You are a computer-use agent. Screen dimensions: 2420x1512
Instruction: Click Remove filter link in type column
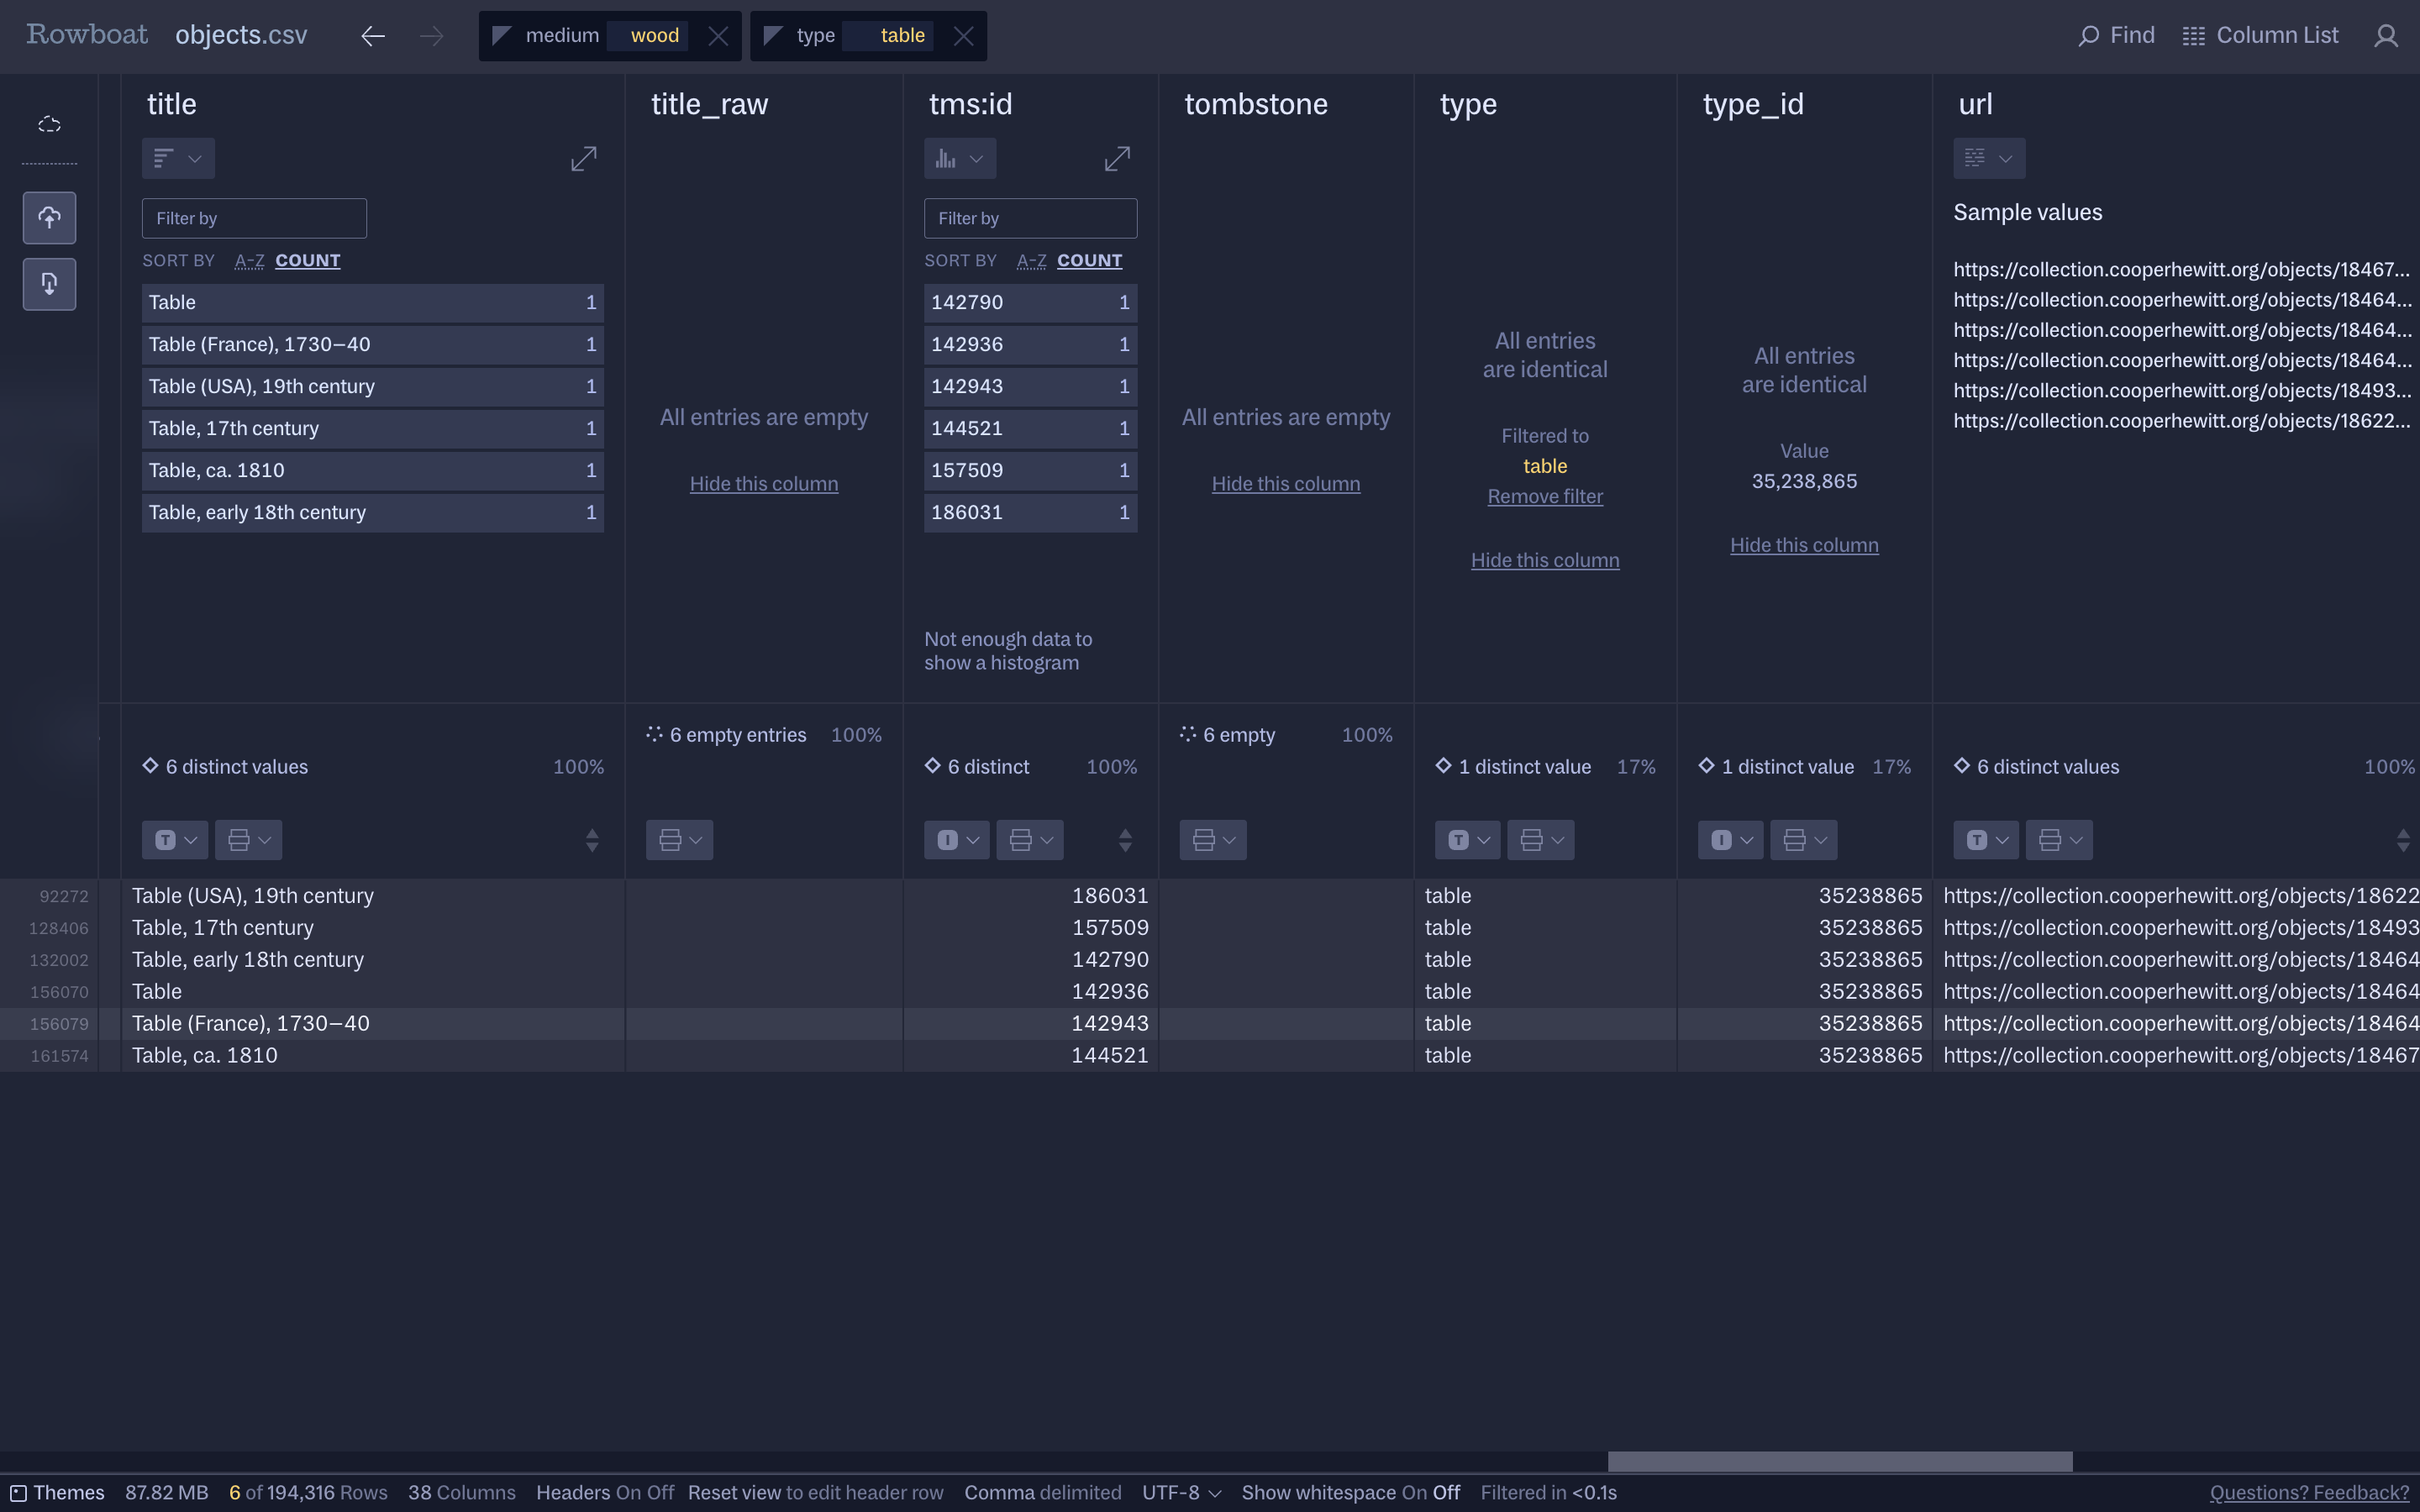coord(1544,497)
